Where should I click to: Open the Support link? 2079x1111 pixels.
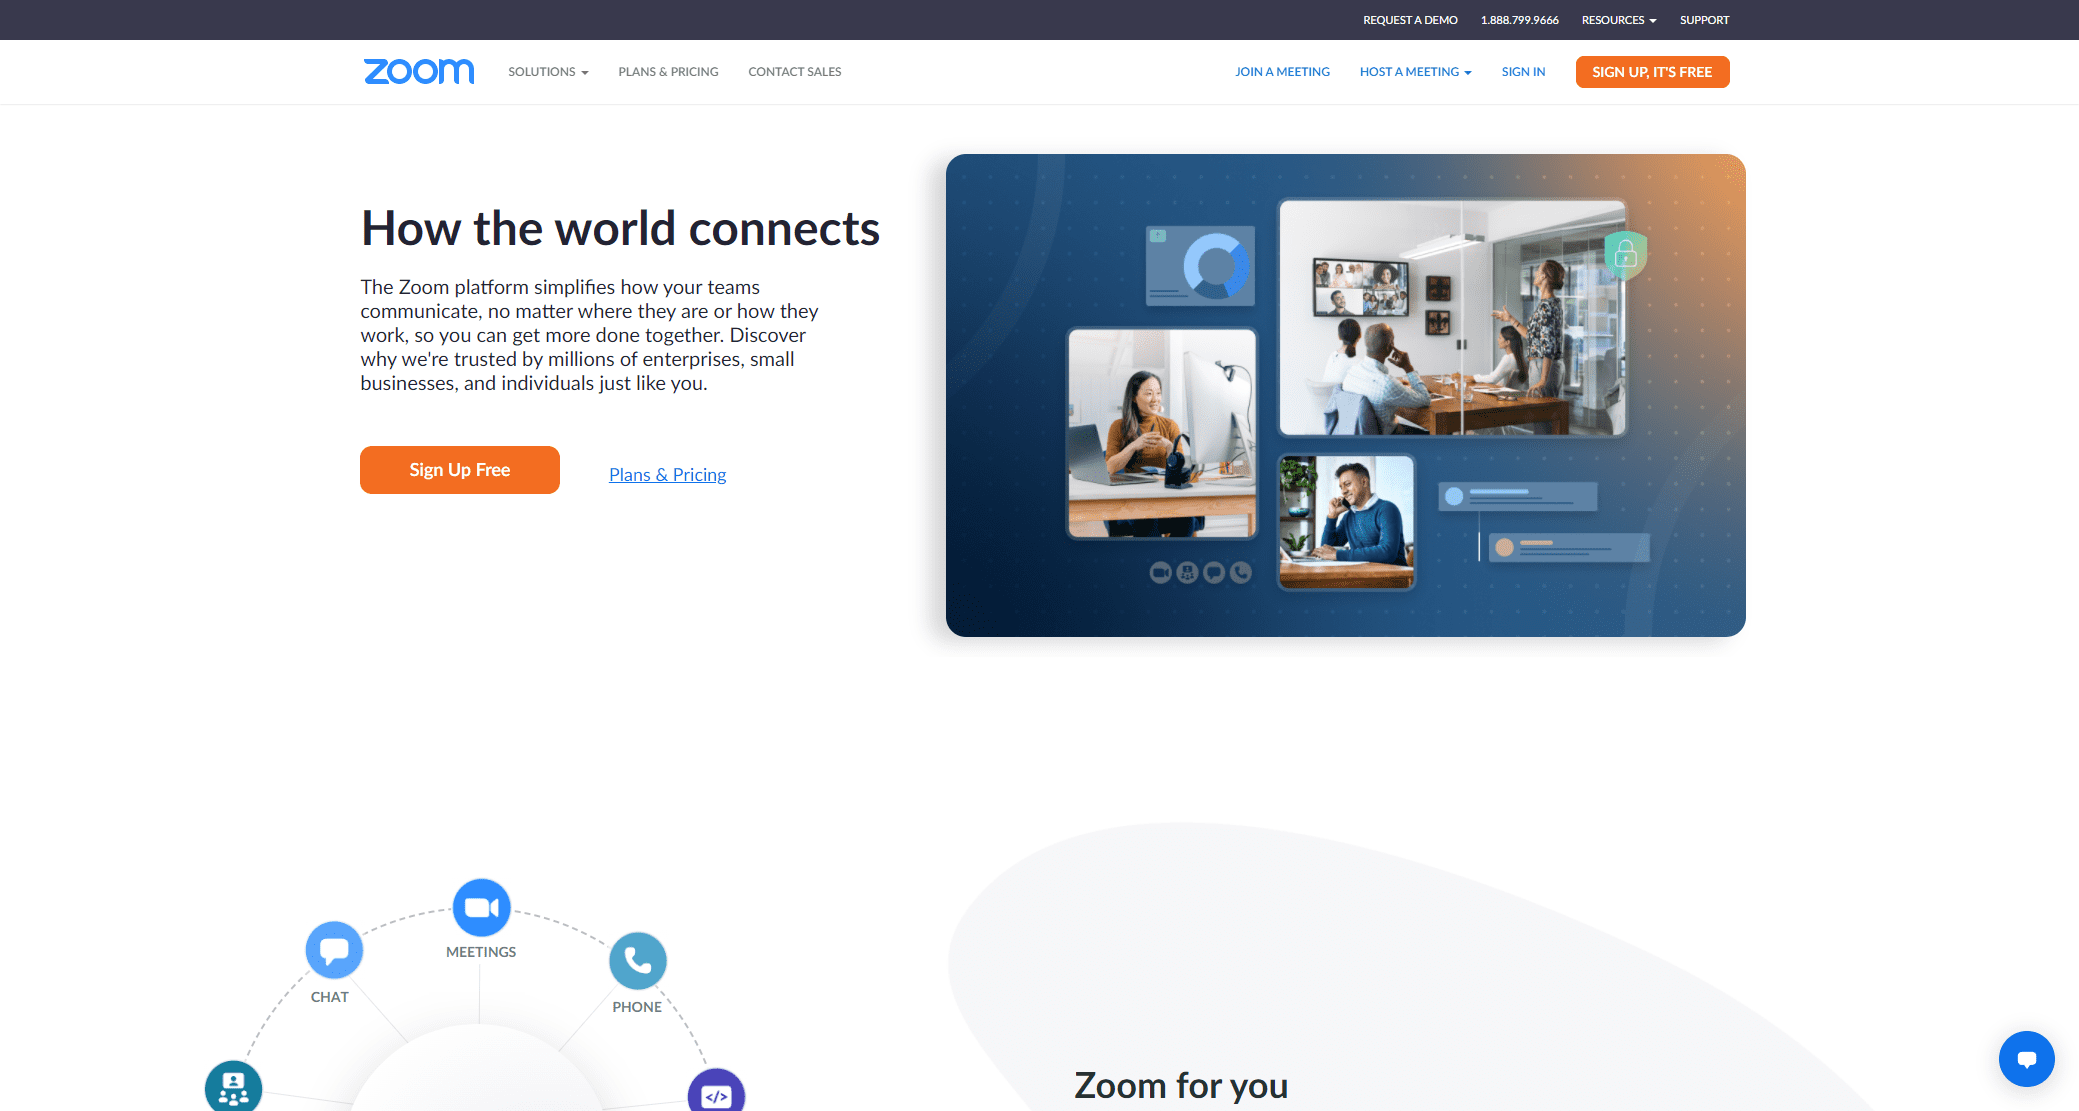(1704, 20)
